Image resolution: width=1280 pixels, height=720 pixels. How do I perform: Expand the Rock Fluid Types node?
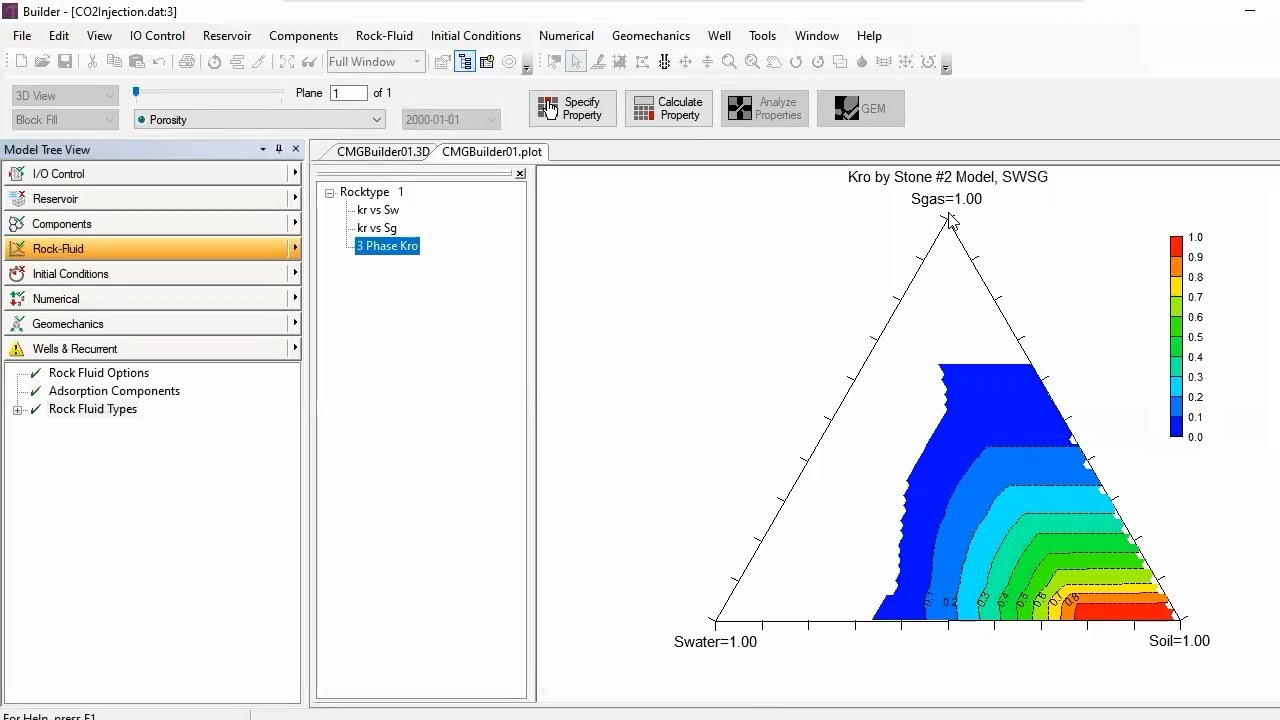tap(17, 410)
